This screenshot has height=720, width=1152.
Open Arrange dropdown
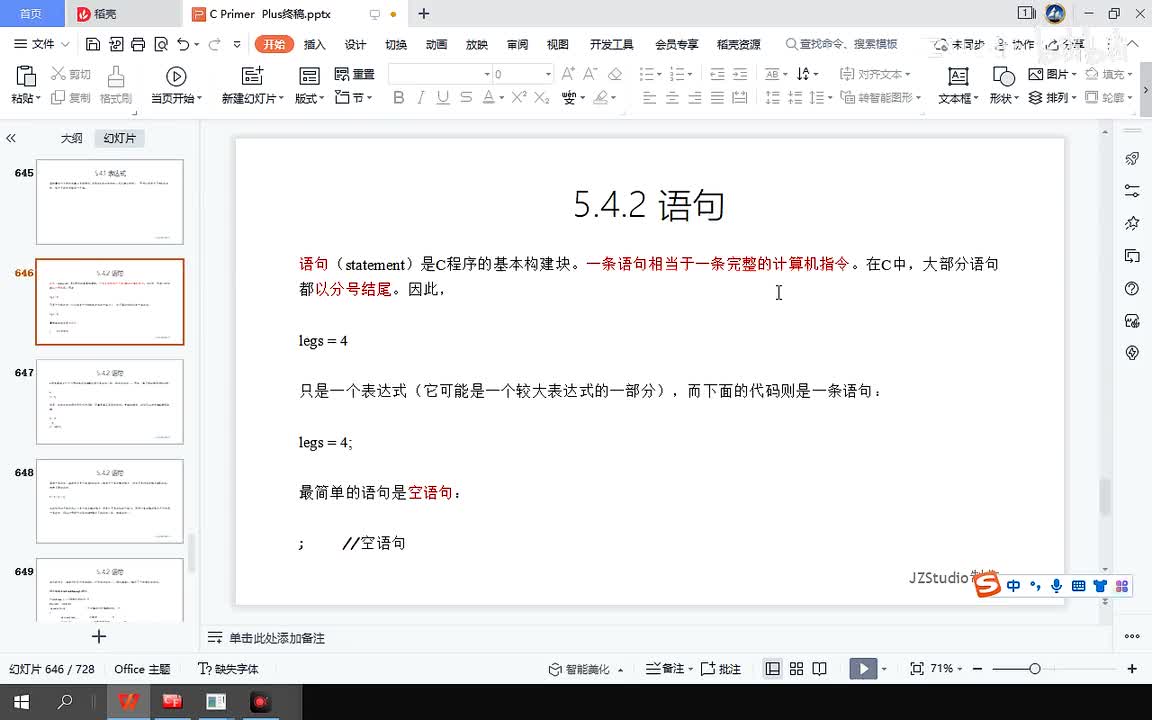(1052, 97)
